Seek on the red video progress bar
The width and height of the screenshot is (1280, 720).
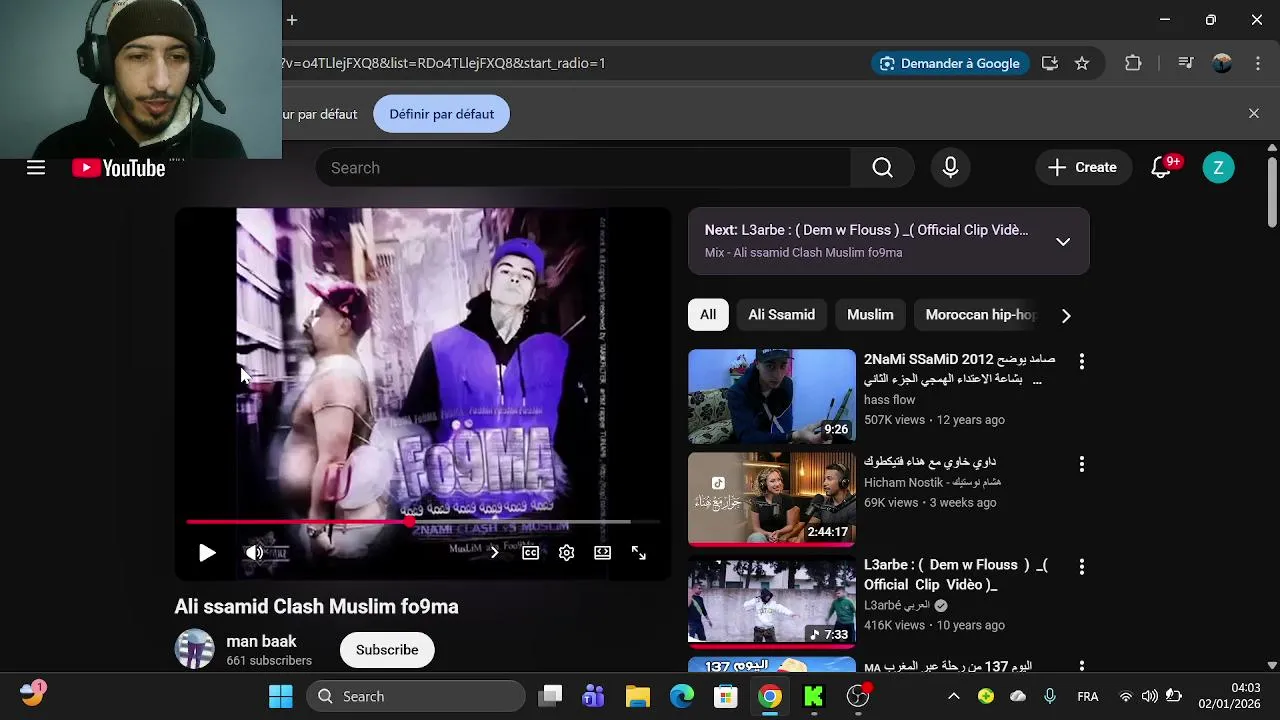pyautogui.click(x=423, y=522)
